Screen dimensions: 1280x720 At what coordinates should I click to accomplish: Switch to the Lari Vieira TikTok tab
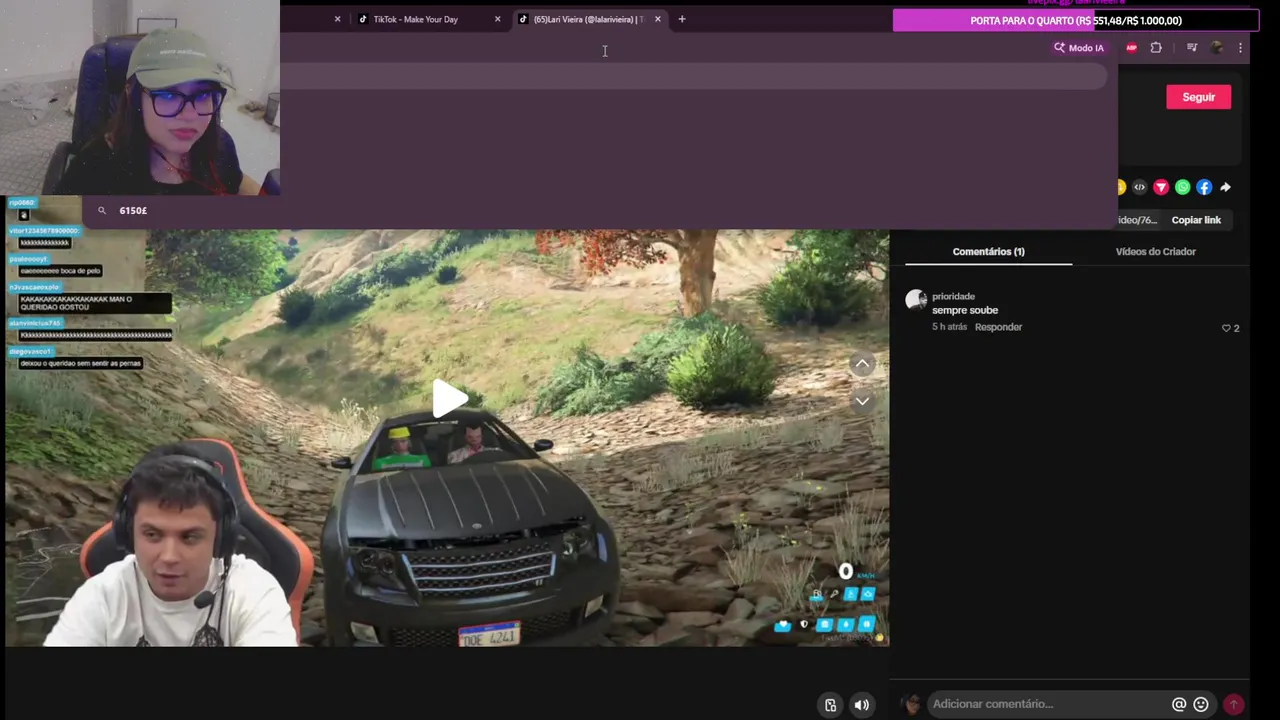(x=590, y=19)
